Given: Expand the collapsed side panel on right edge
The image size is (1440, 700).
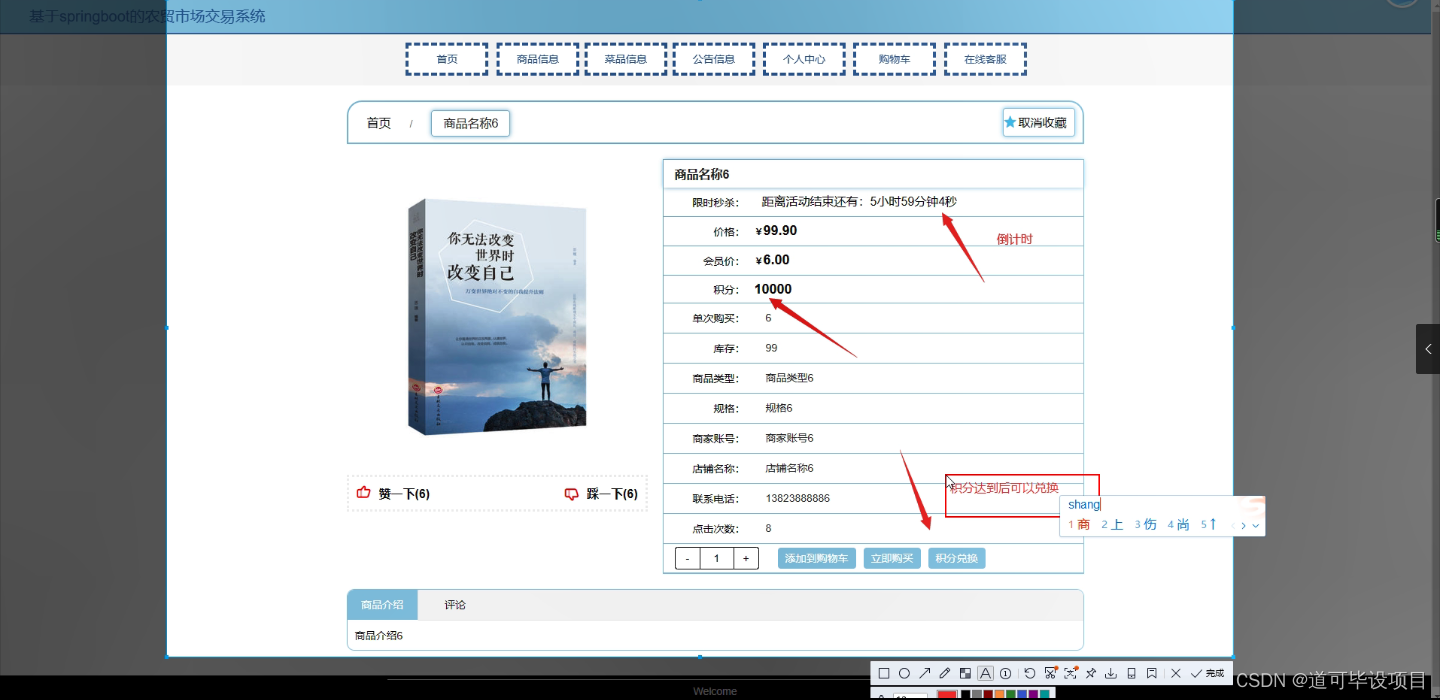Looking at the screenshot, I should coord(1428,349).
